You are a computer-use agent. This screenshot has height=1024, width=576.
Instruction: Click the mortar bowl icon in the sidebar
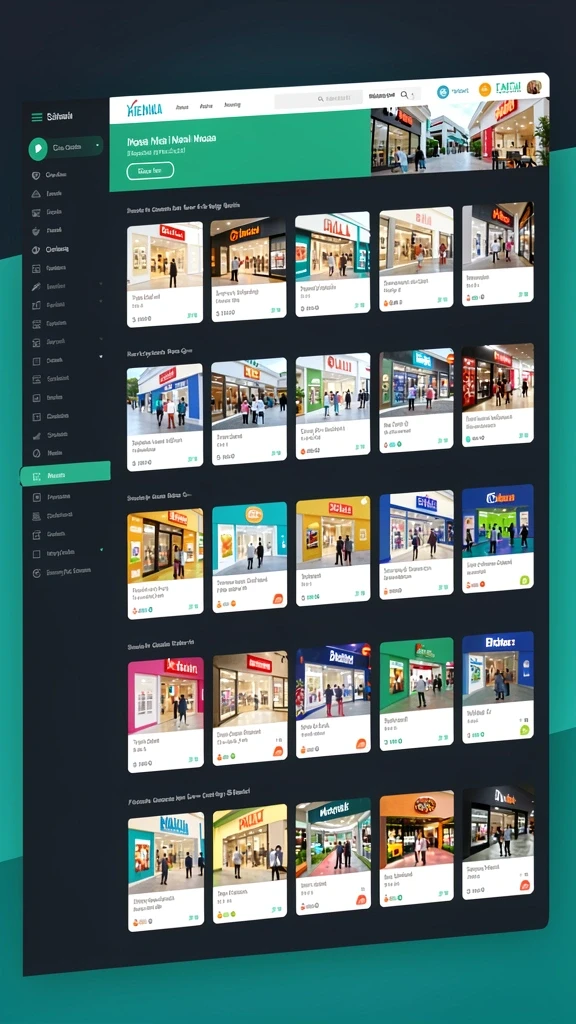(36, 231)
